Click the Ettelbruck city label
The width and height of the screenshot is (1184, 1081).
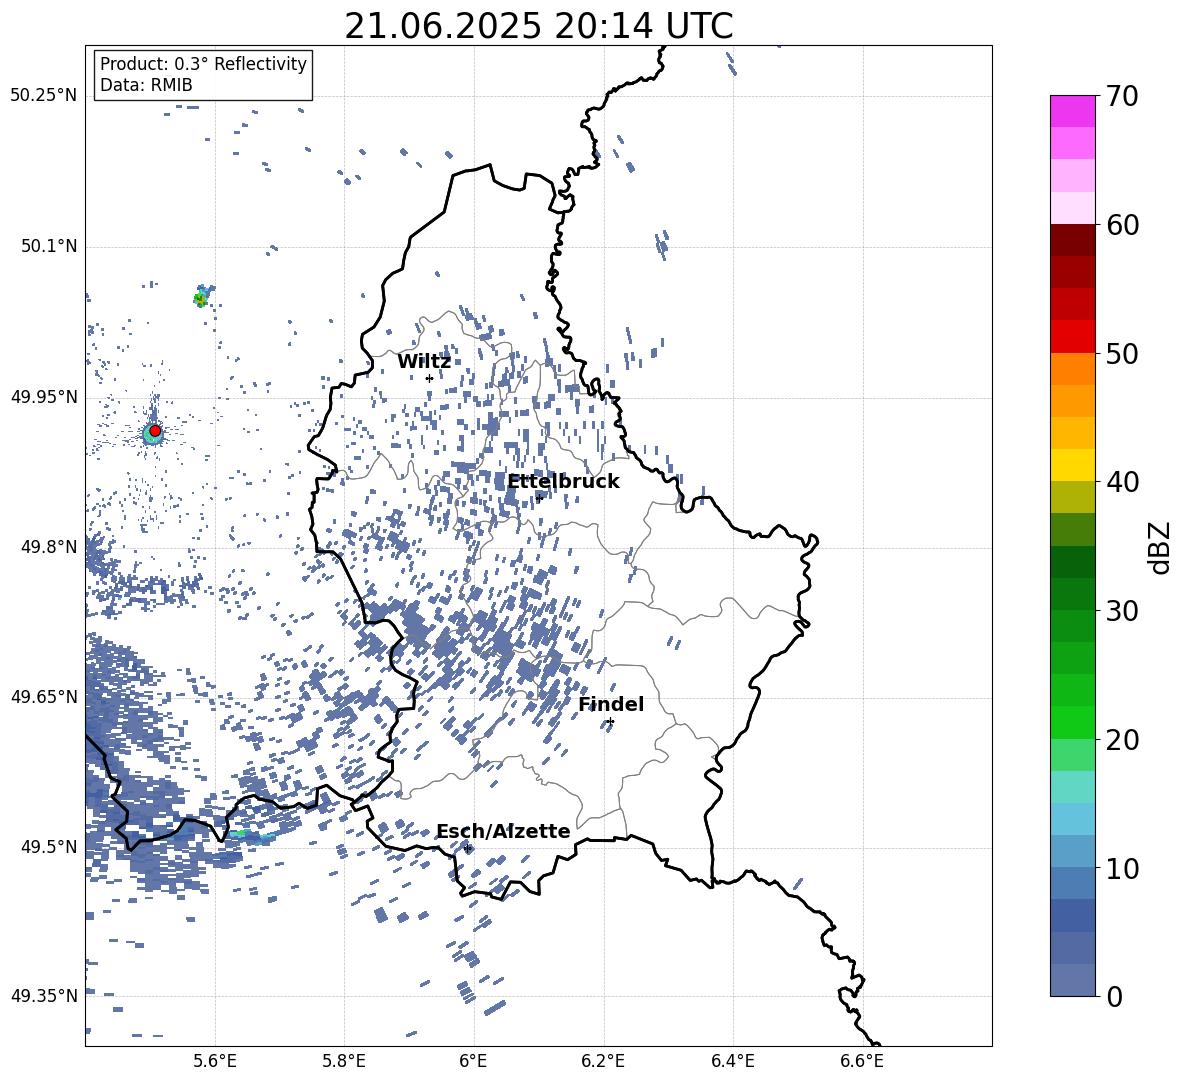(x=563, y=482)
